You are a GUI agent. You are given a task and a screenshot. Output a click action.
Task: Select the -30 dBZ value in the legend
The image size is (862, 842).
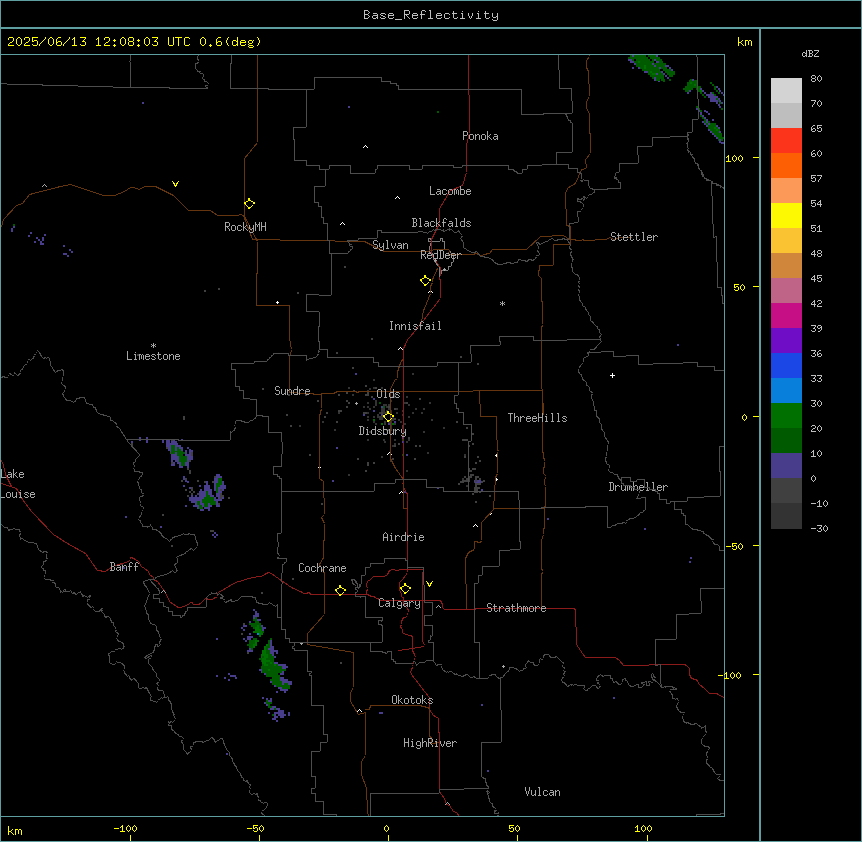click(x=819, y=528)
